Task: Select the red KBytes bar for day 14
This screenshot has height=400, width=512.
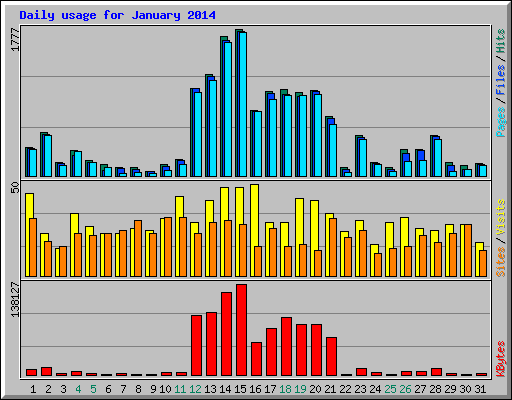Action: pyautogui.click(x=227, y=334)
